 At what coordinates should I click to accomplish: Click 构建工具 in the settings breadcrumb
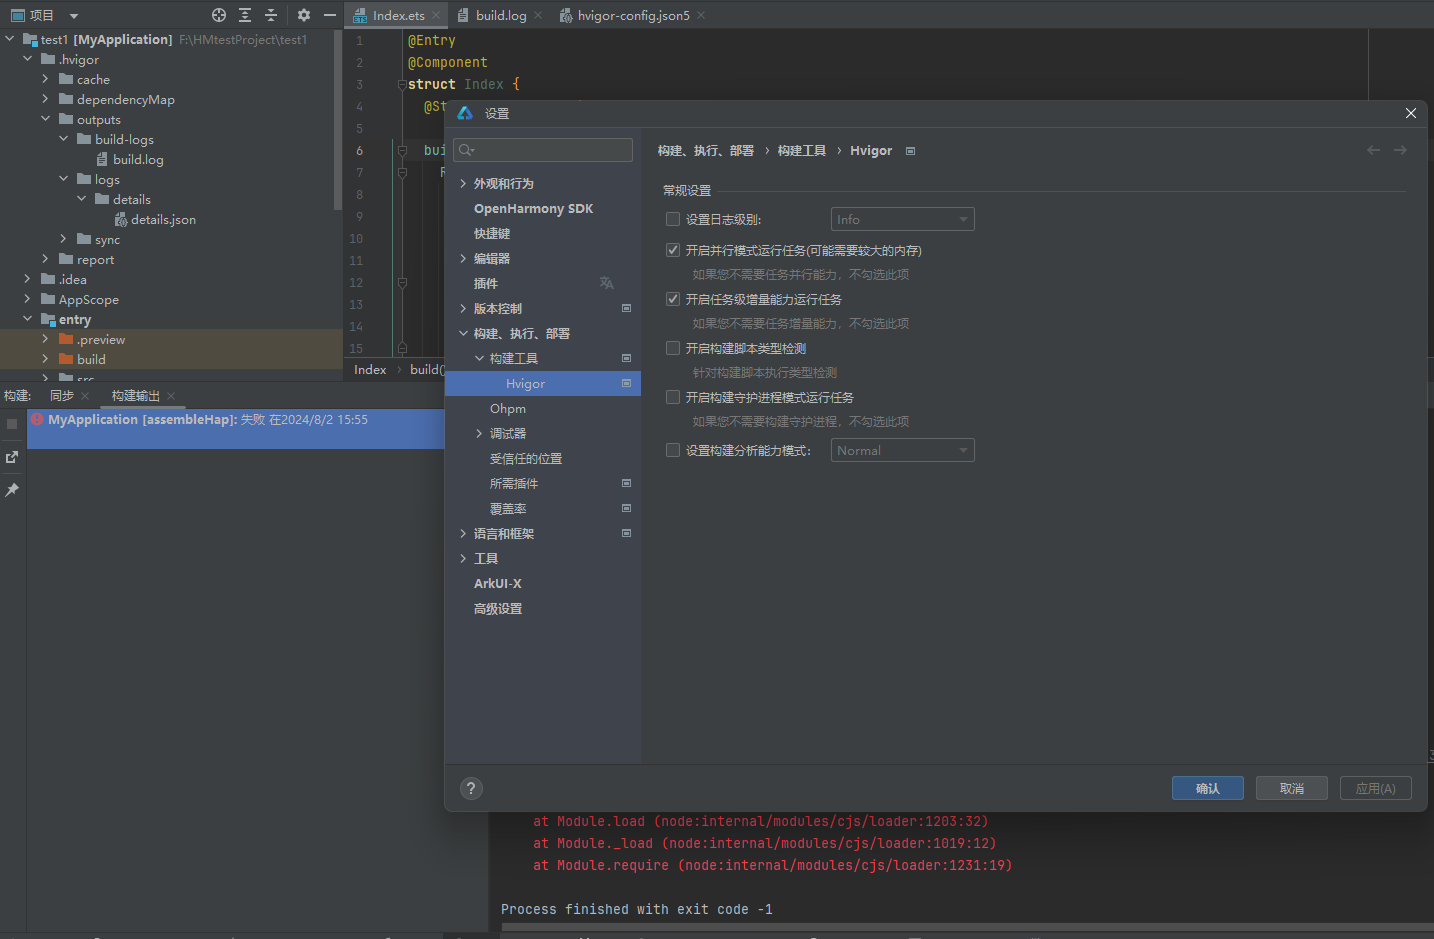(x=802, y=151)
